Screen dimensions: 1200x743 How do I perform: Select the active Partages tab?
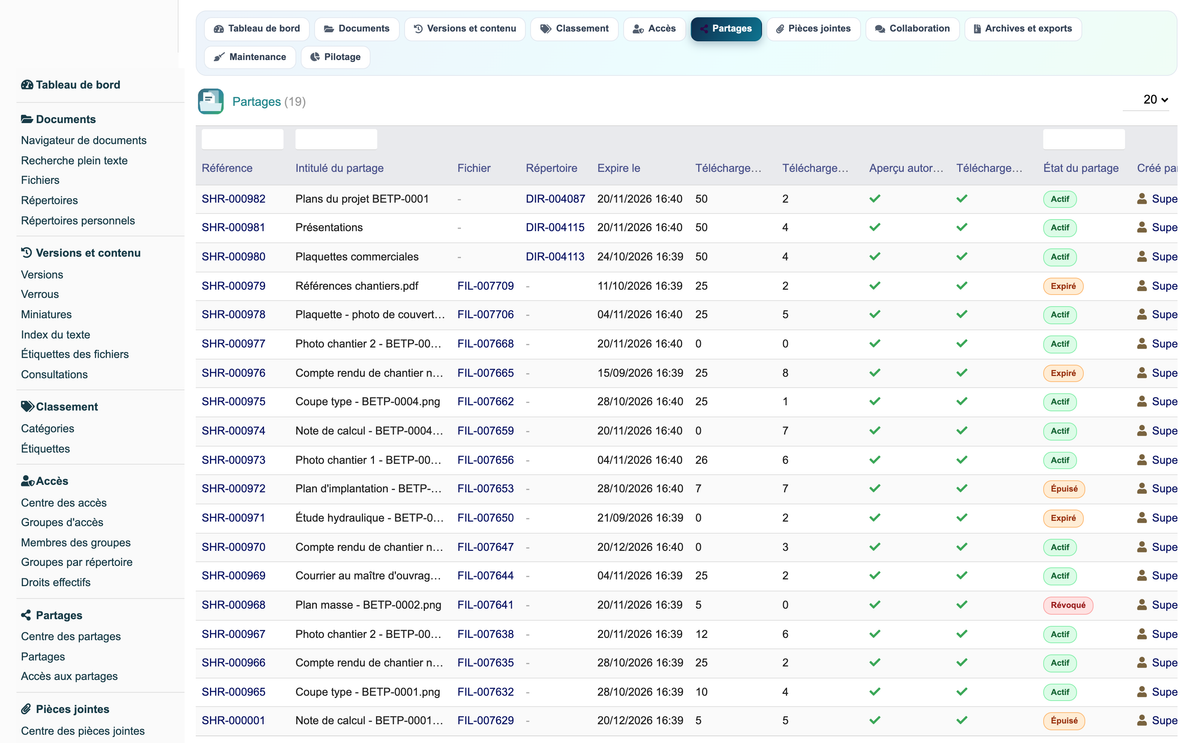[x=726, y=29]
